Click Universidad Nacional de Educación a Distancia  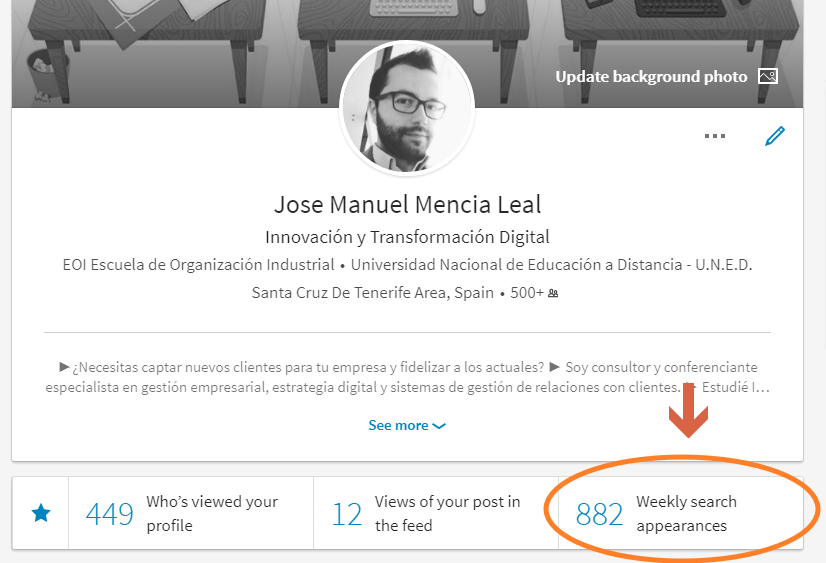tap(551, 265)
